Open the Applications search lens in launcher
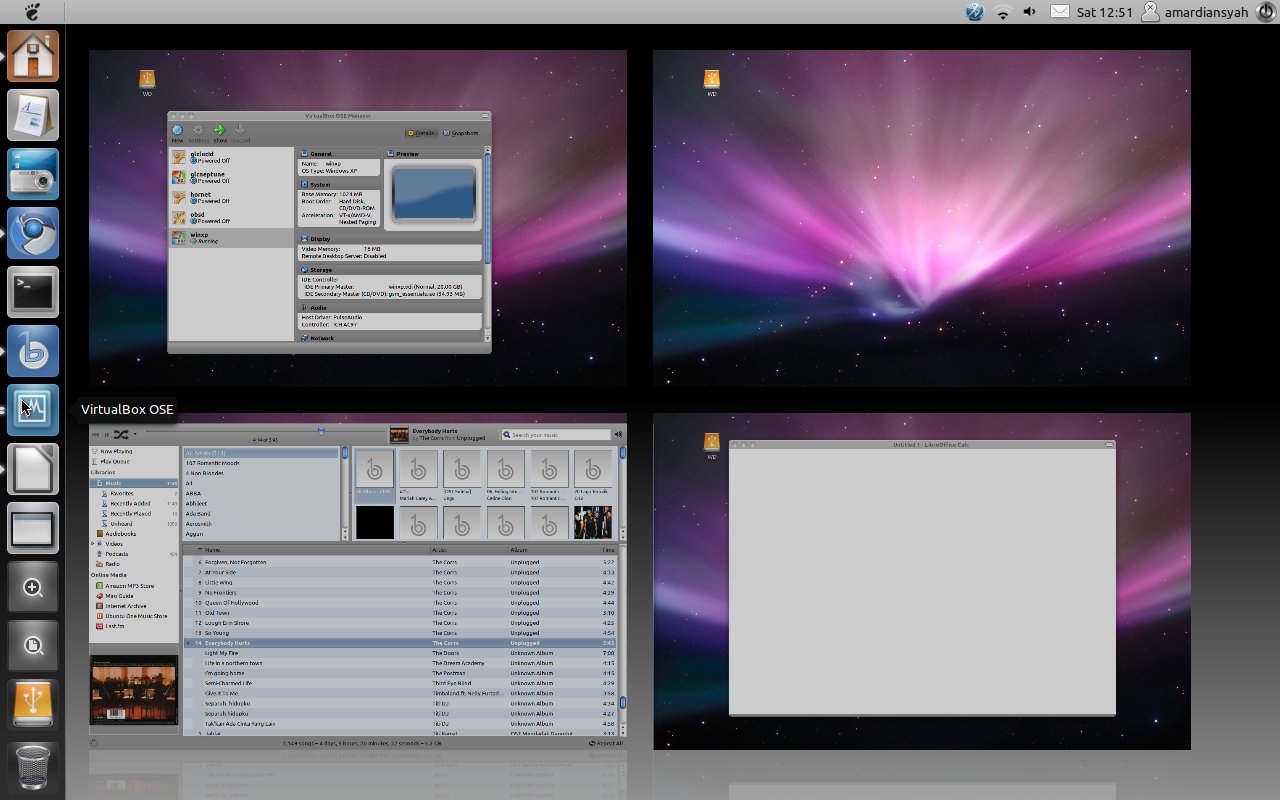The height and width of the screenshot is (800, 1280). click(33, 587)
